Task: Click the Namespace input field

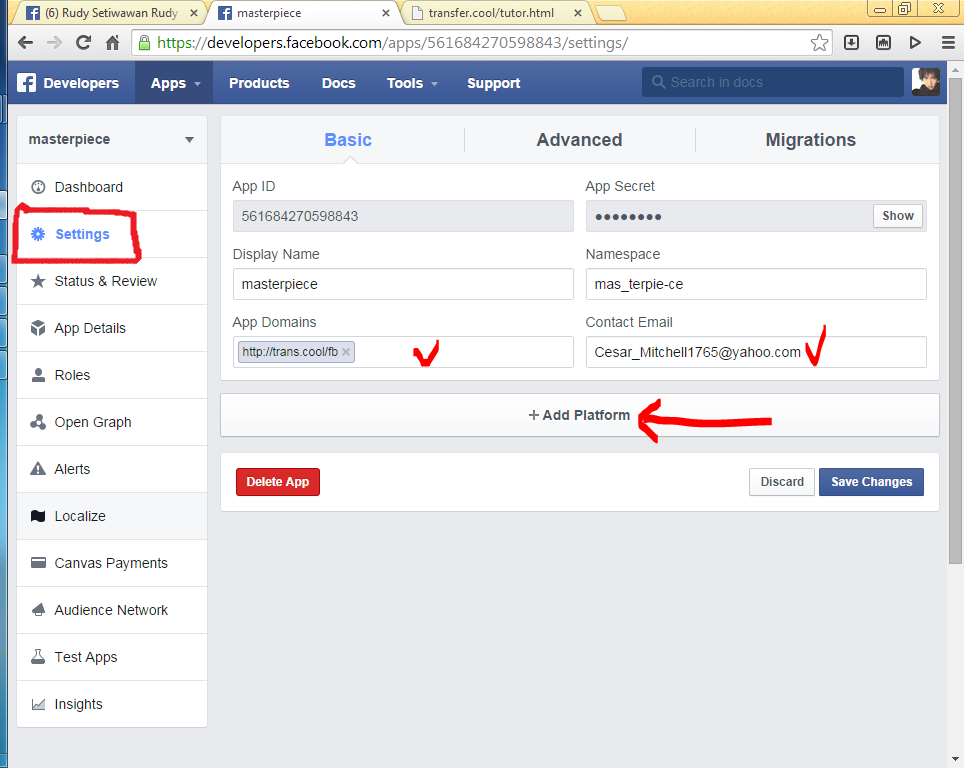Action: click(x=756, y=284)
